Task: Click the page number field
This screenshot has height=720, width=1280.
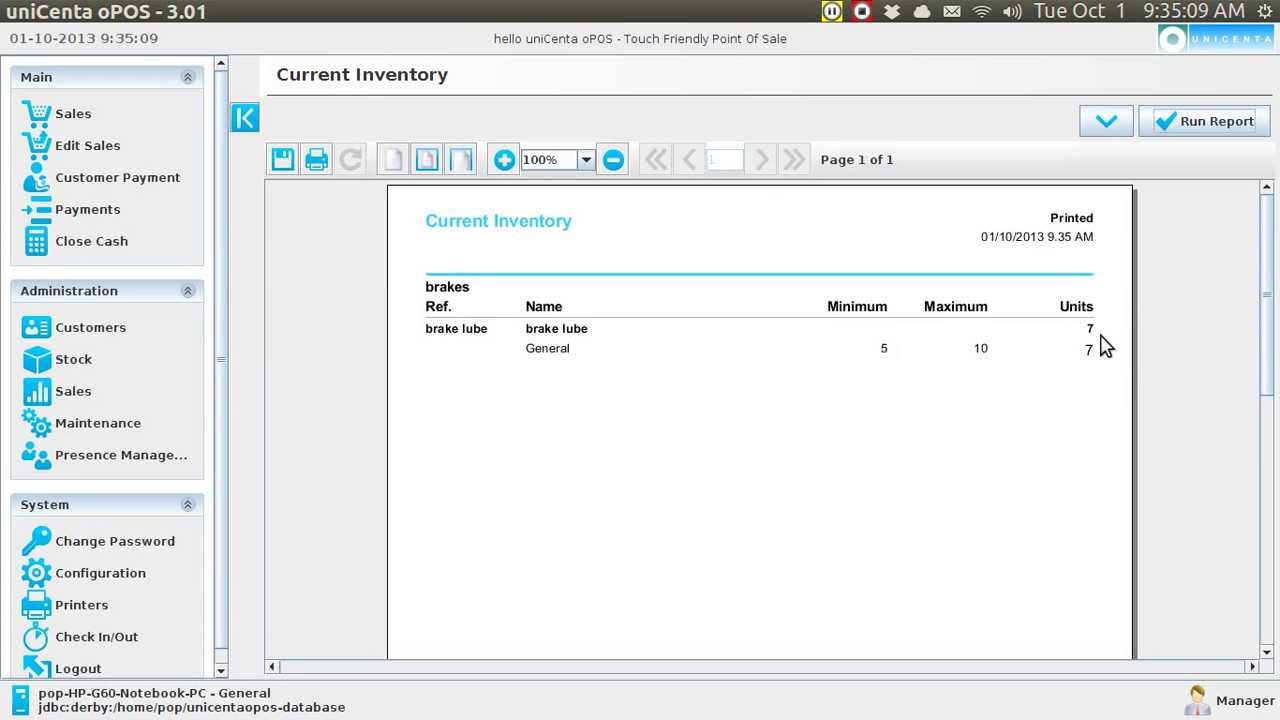Action: click(x=725, y=160)
